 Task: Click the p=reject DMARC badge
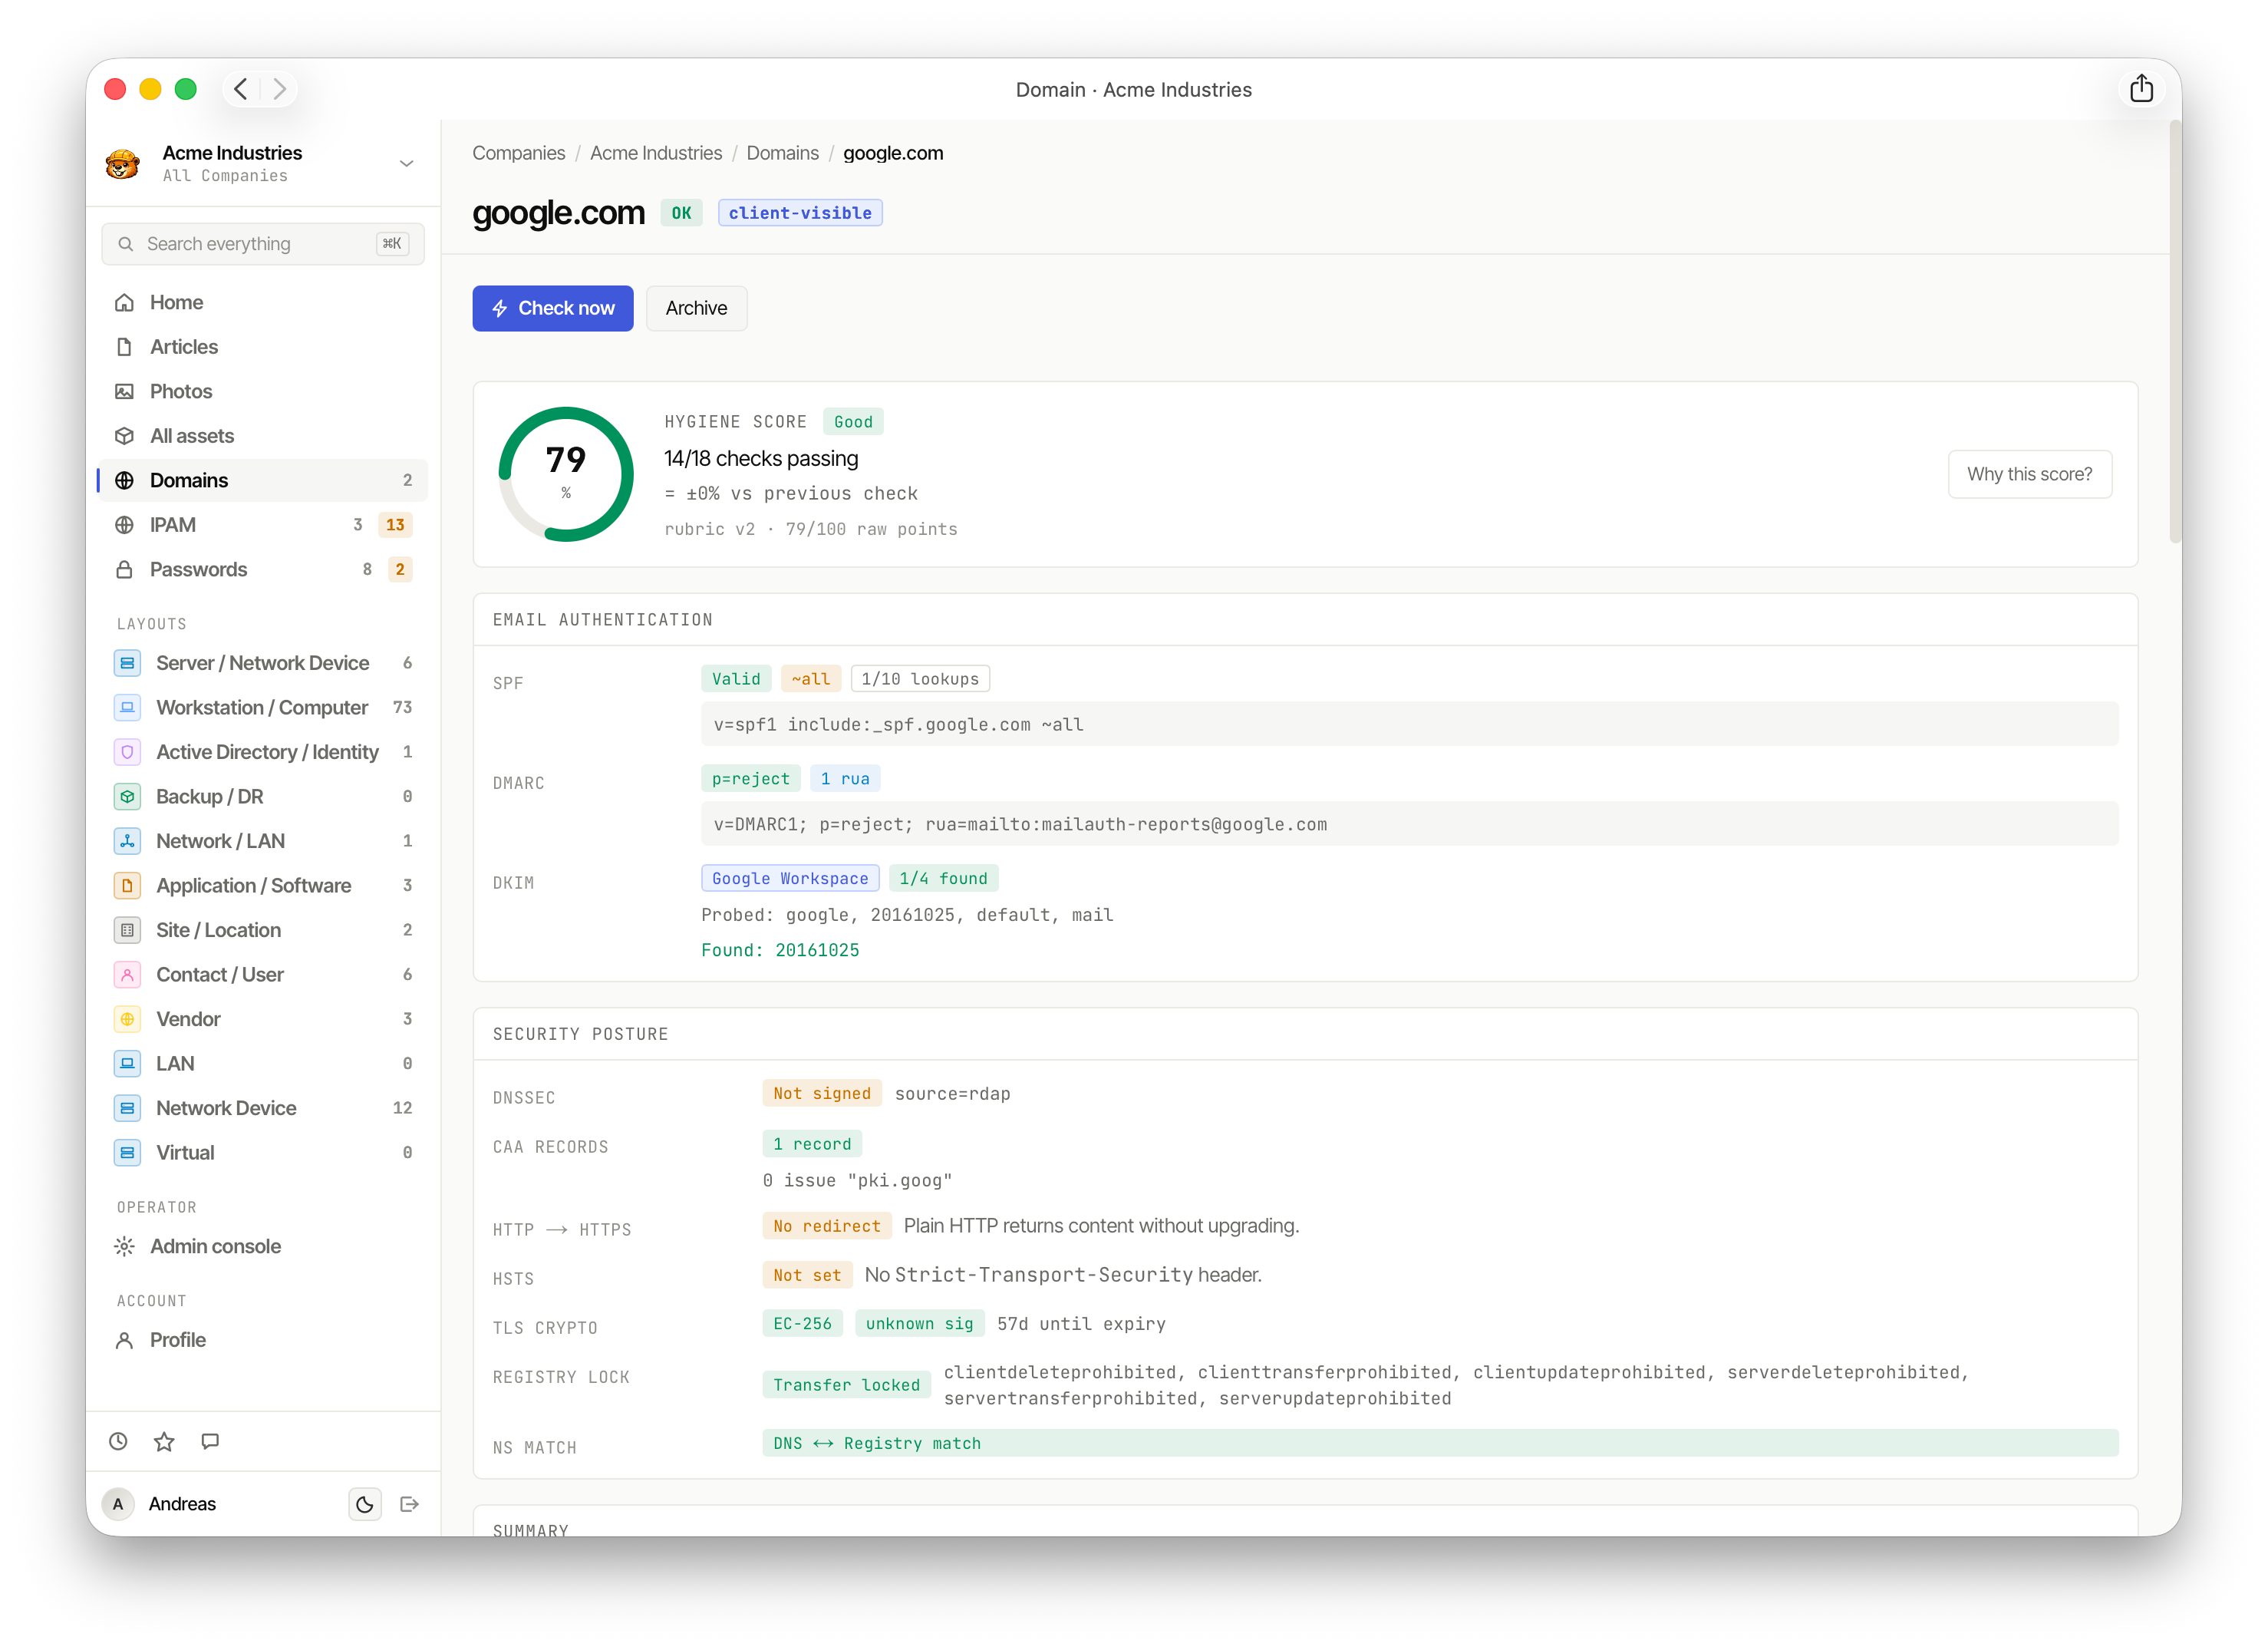coord(750,778)
